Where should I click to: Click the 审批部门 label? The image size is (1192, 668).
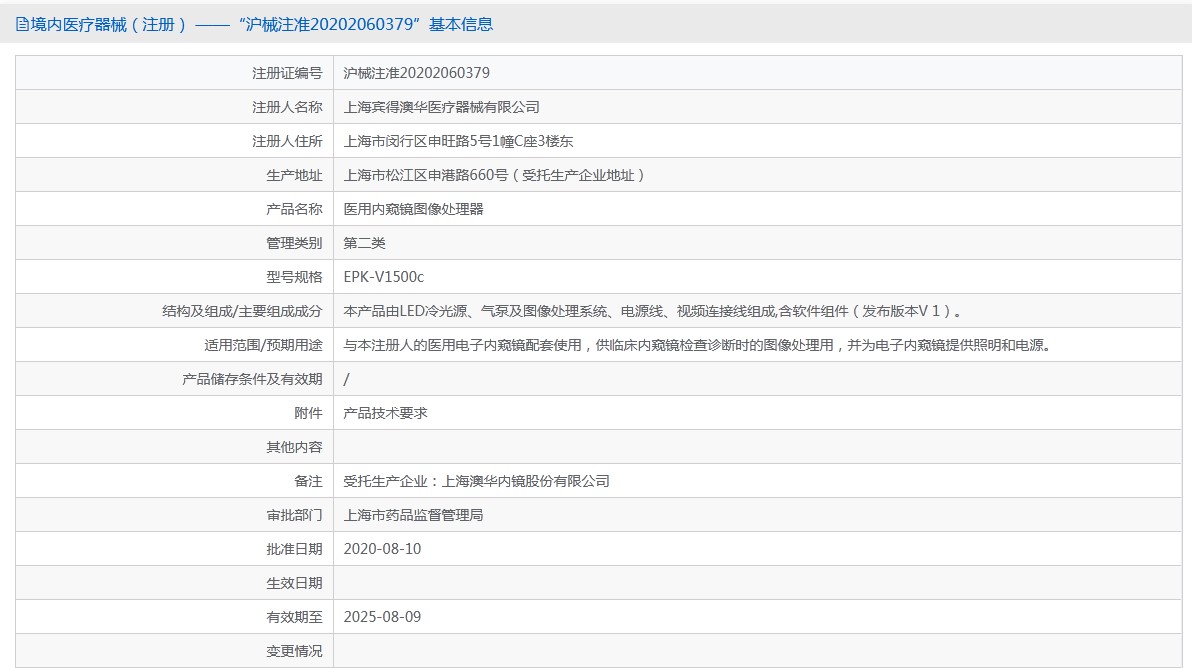click(294, 515)
